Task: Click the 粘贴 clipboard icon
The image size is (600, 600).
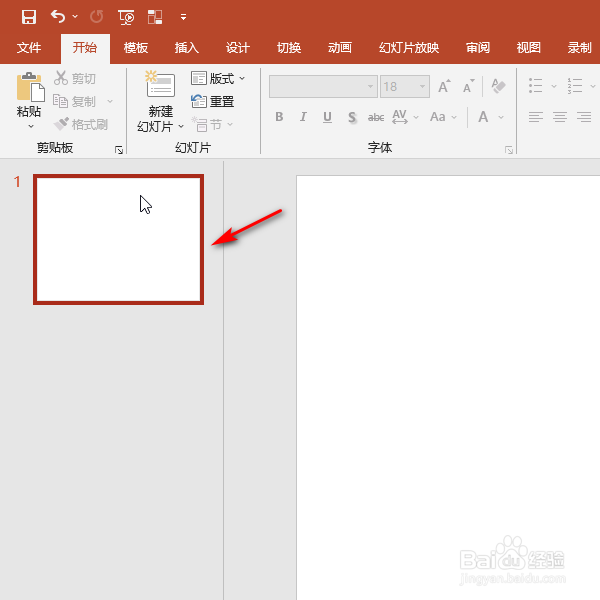Action: click(30, 86)
